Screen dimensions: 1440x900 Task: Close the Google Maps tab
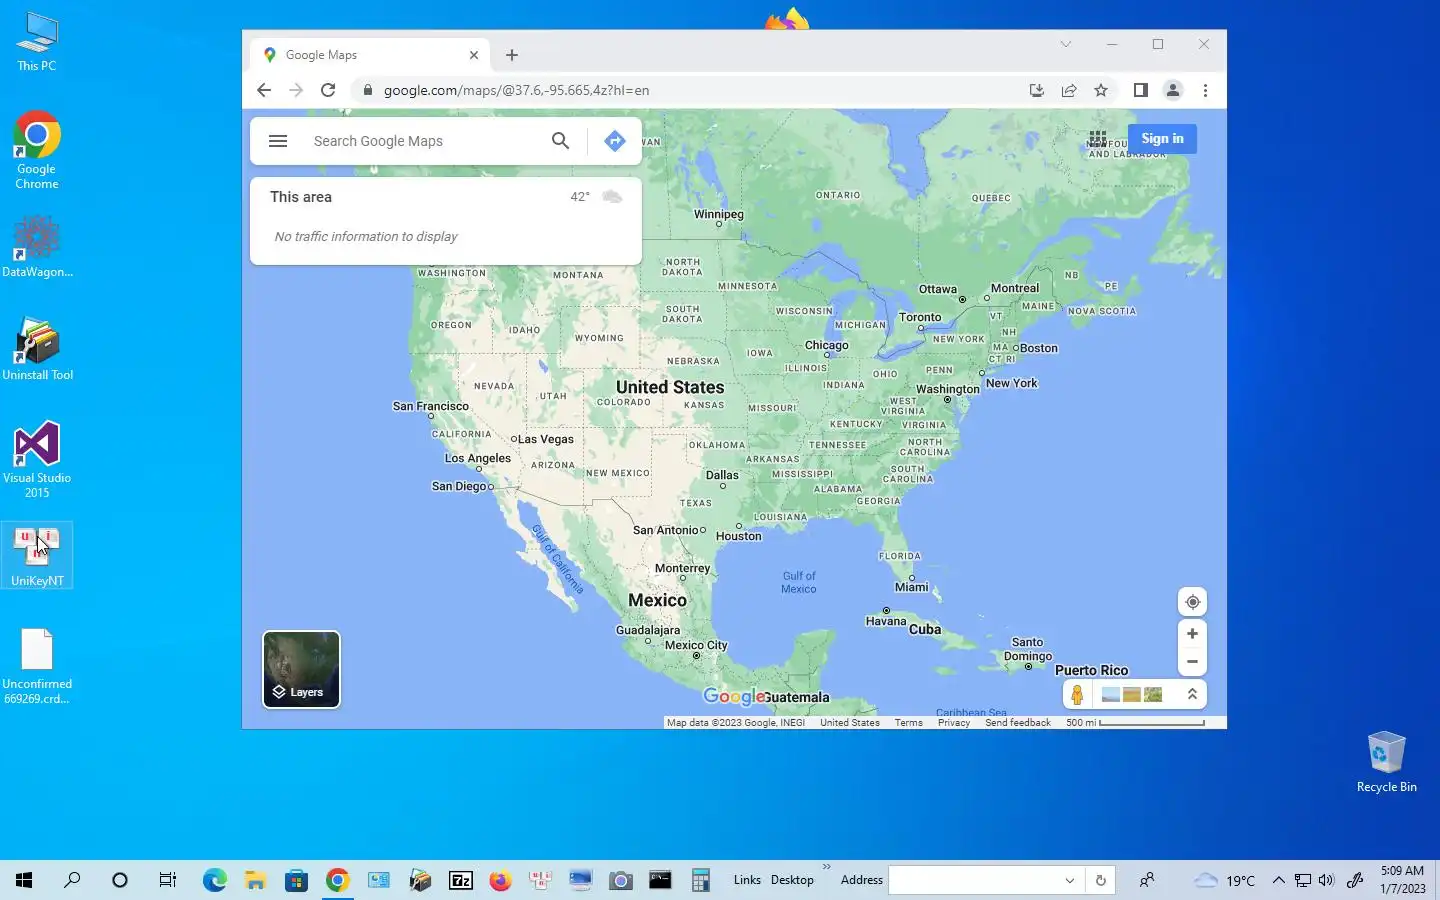pyautogui.click(x=474, y=55)
